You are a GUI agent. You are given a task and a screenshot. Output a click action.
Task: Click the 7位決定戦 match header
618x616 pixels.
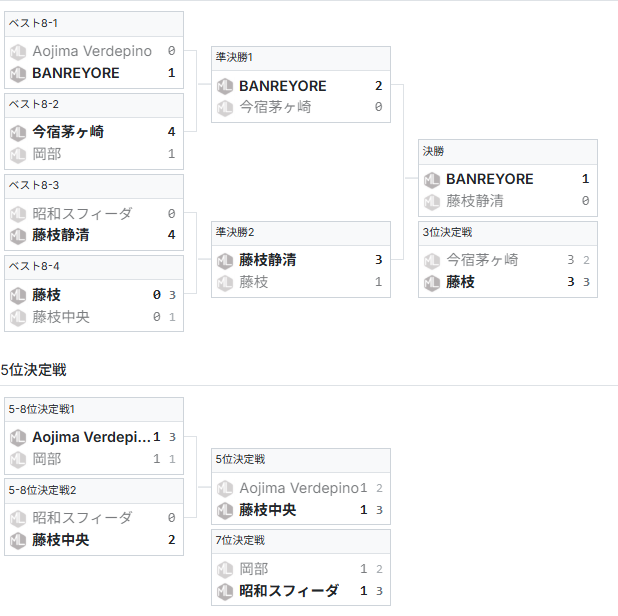pyautogui.click(x=300, y=541)
